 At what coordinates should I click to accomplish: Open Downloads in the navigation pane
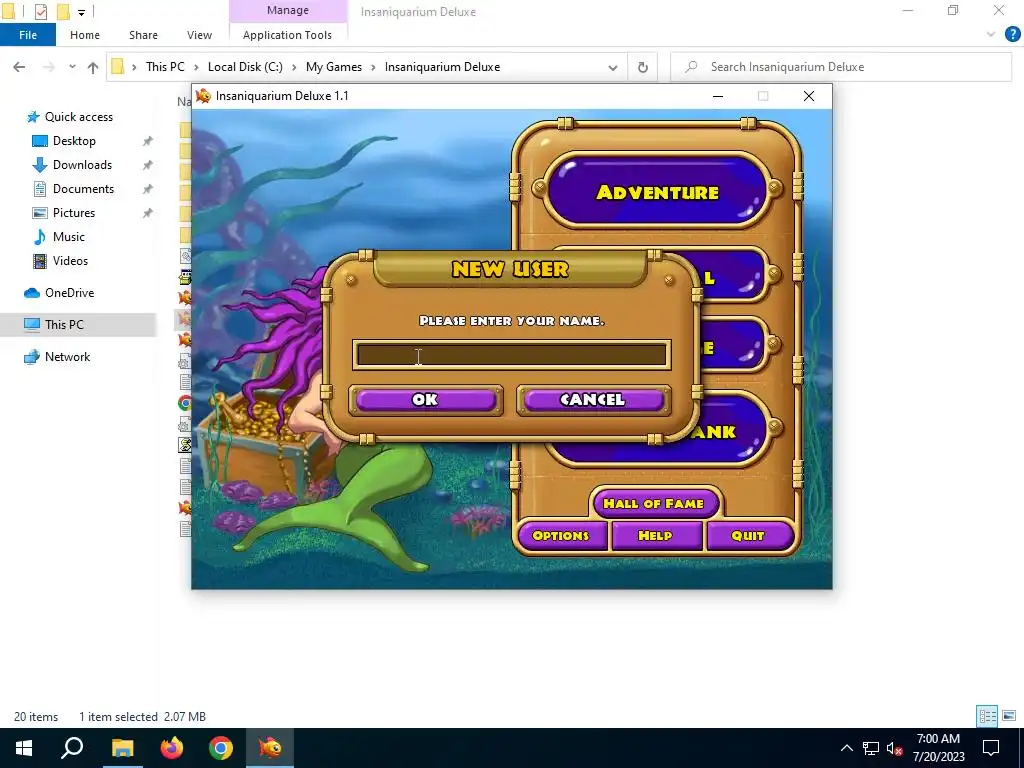pyautogui.click(x=82, y=165)
